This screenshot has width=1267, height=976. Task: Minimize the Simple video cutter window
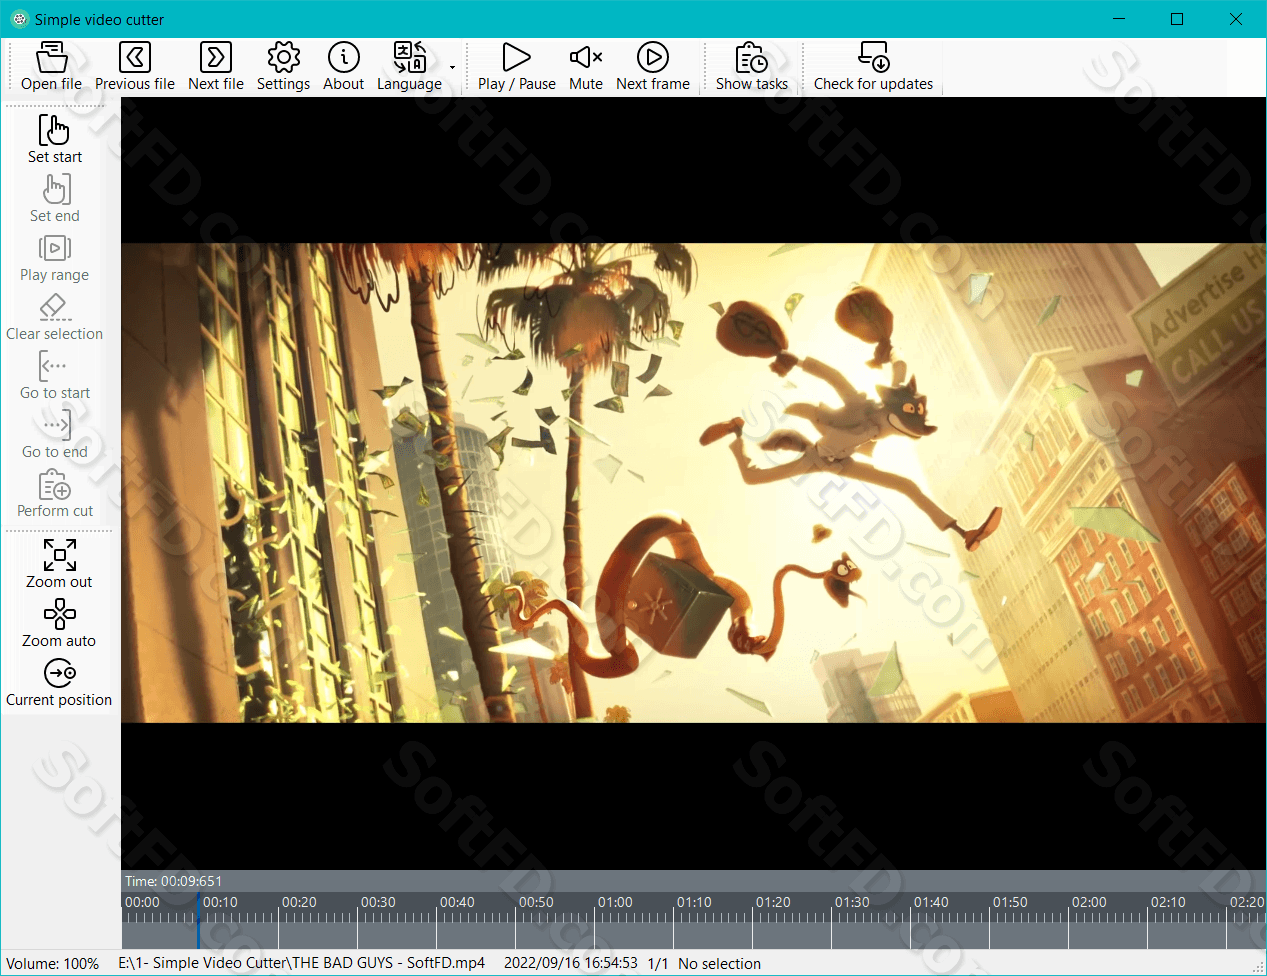[x=1119, y=19]
